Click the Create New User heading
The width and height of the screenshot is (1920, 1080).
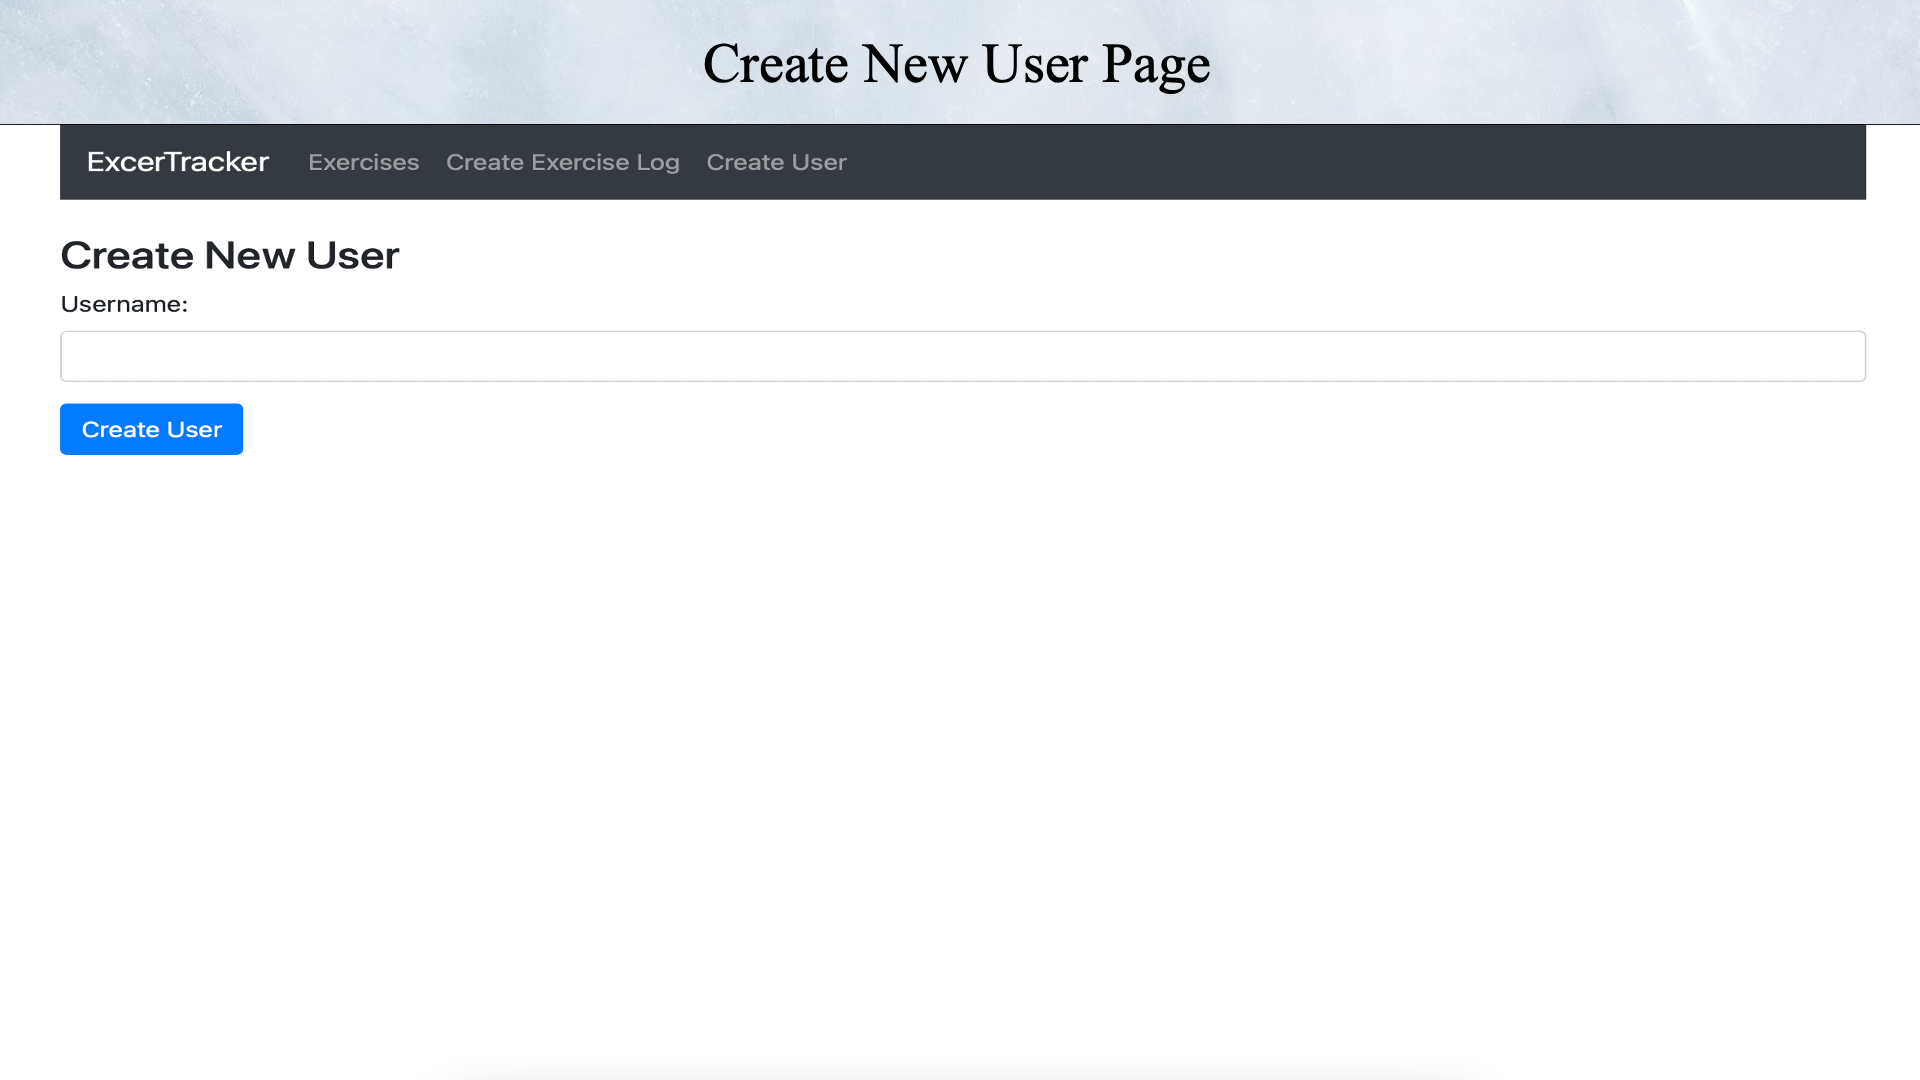(x=229, y=255)
